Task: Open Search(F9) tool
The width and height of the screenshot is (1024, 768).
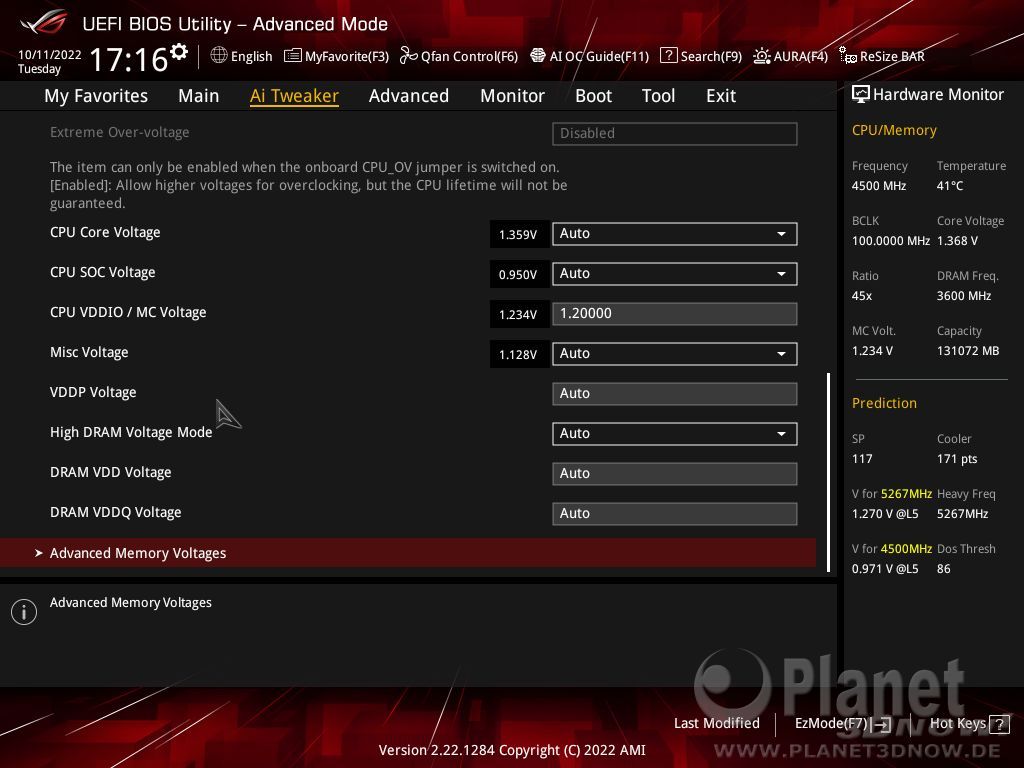Action: (701, 56)
